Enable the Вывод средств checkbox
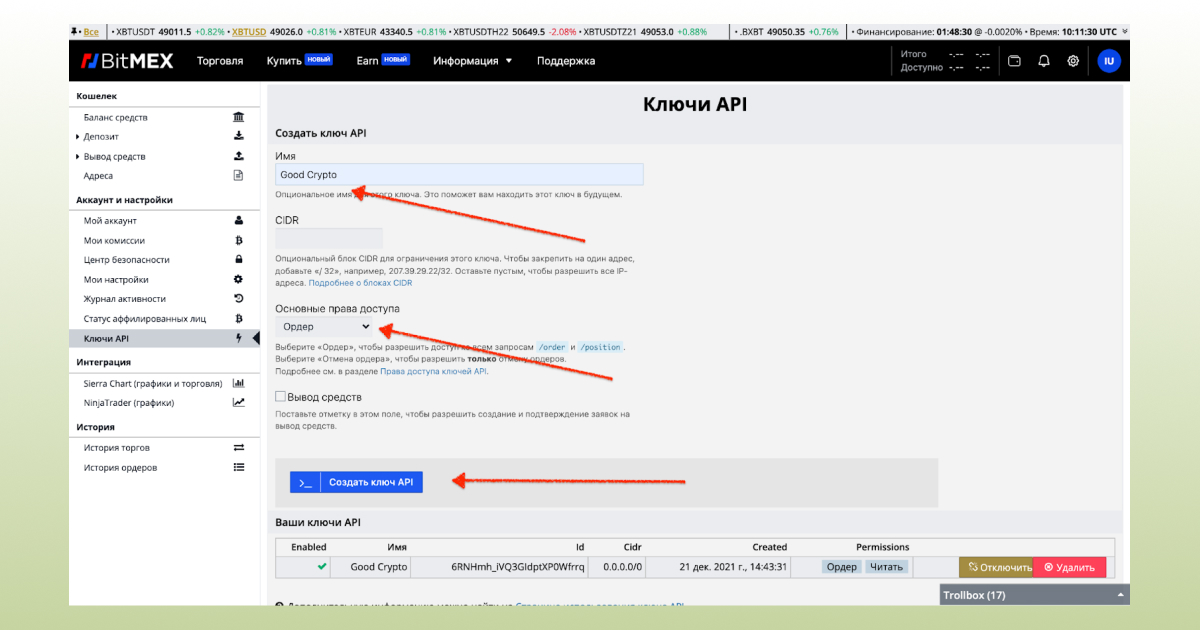The image size is (1200, 630). (281, 397)
